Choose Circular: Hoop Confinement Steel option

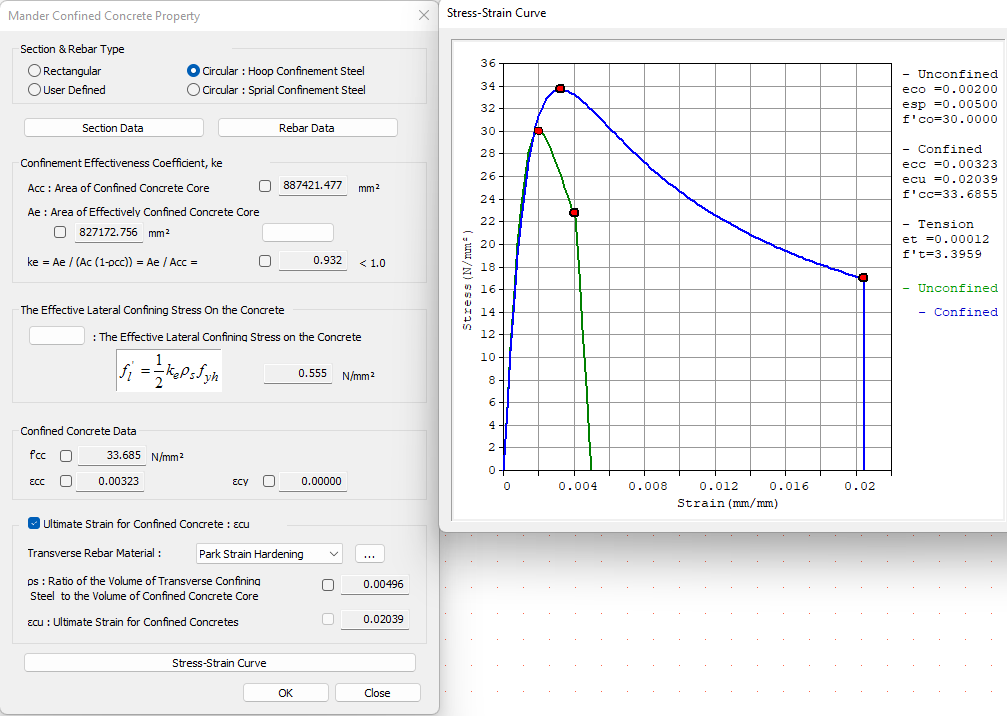[x=194, y=71]
